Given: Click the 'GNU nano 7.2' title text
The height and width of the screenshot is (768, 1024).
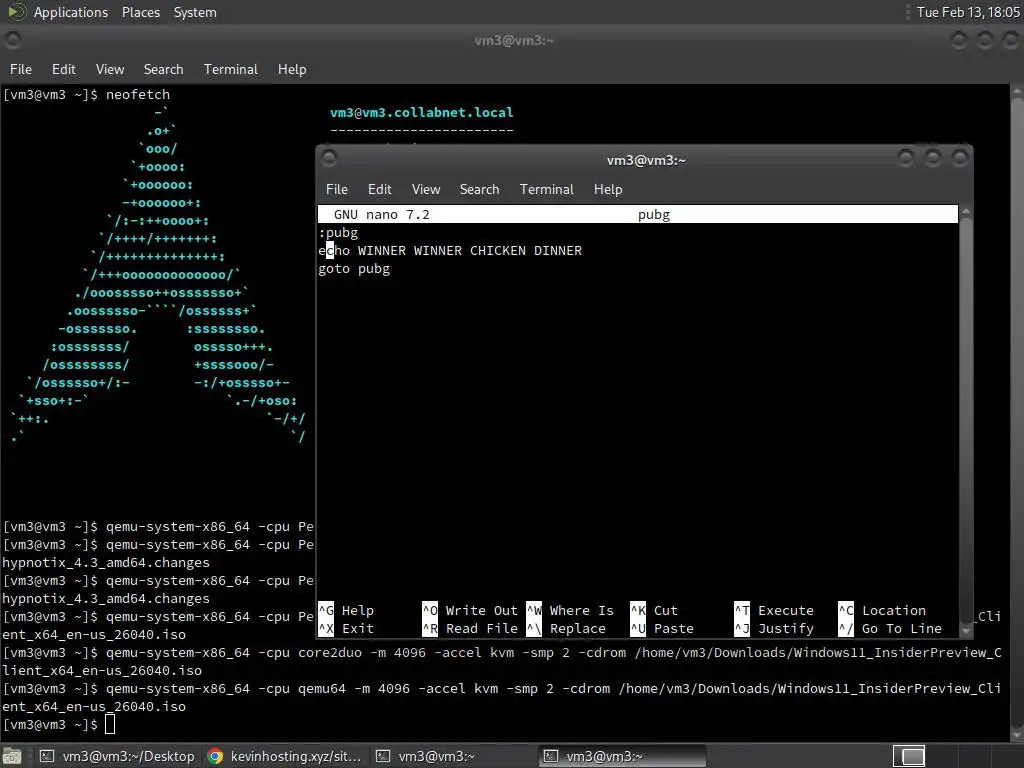Looking at the screenshot, I should coord(381,215).
